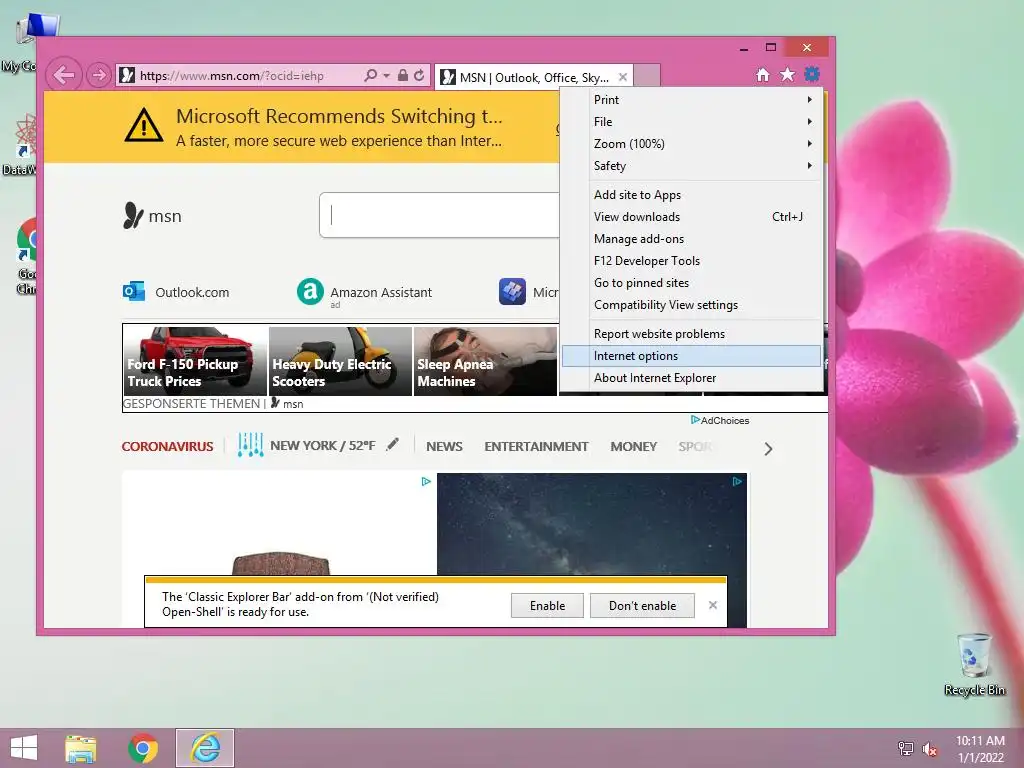Select Report website problems
This screenshot has width=1024, height=768.
tap(692, 334)
